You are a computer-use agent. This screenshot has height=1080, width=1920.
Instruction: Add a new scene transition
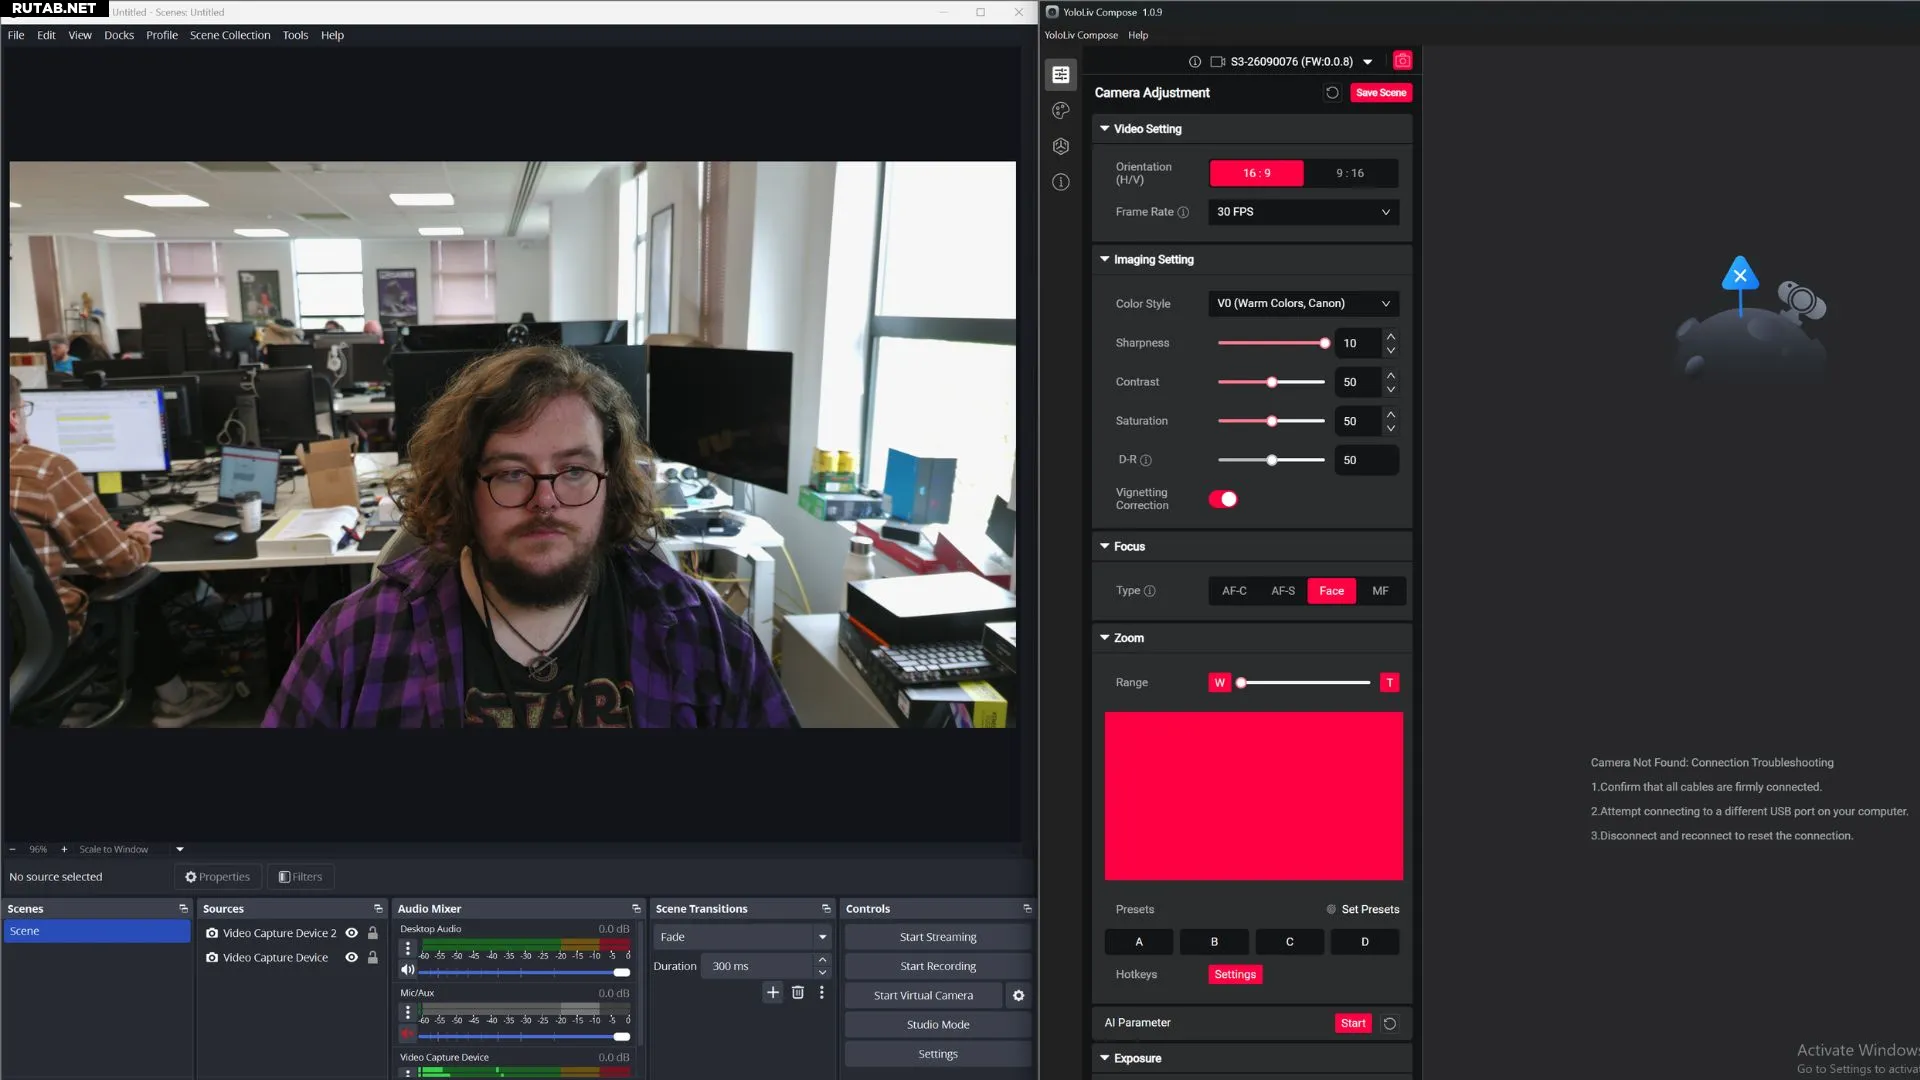coord(772,993)
